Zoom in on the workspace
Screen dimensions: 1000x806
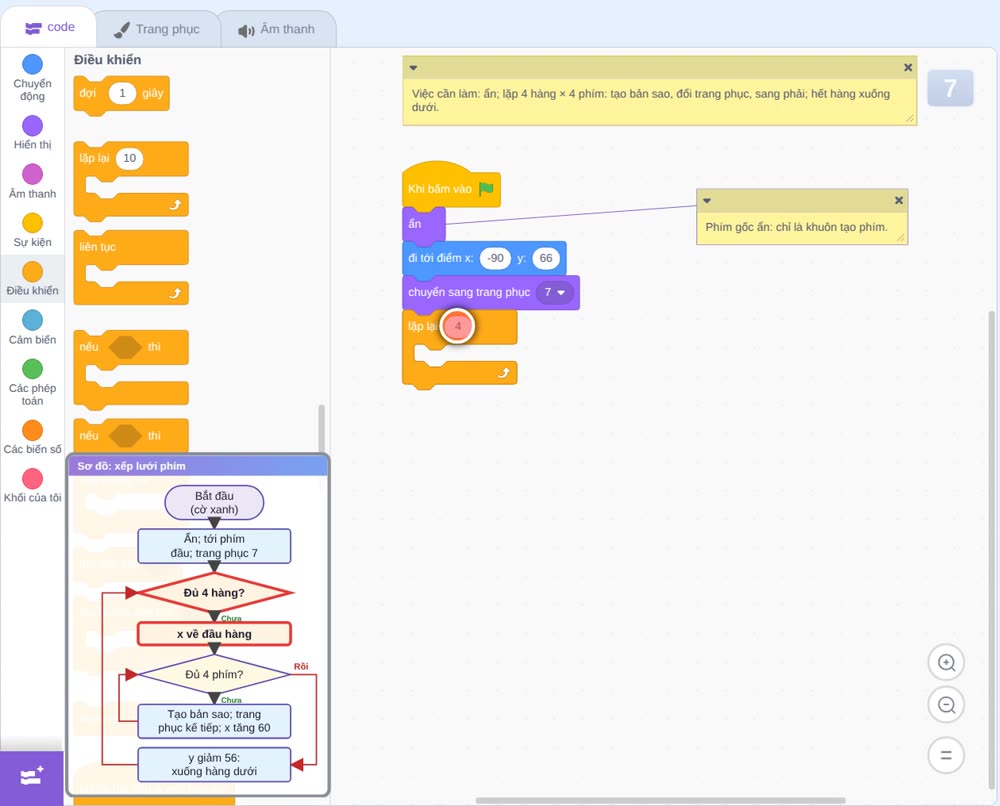[x=946, y=663]
